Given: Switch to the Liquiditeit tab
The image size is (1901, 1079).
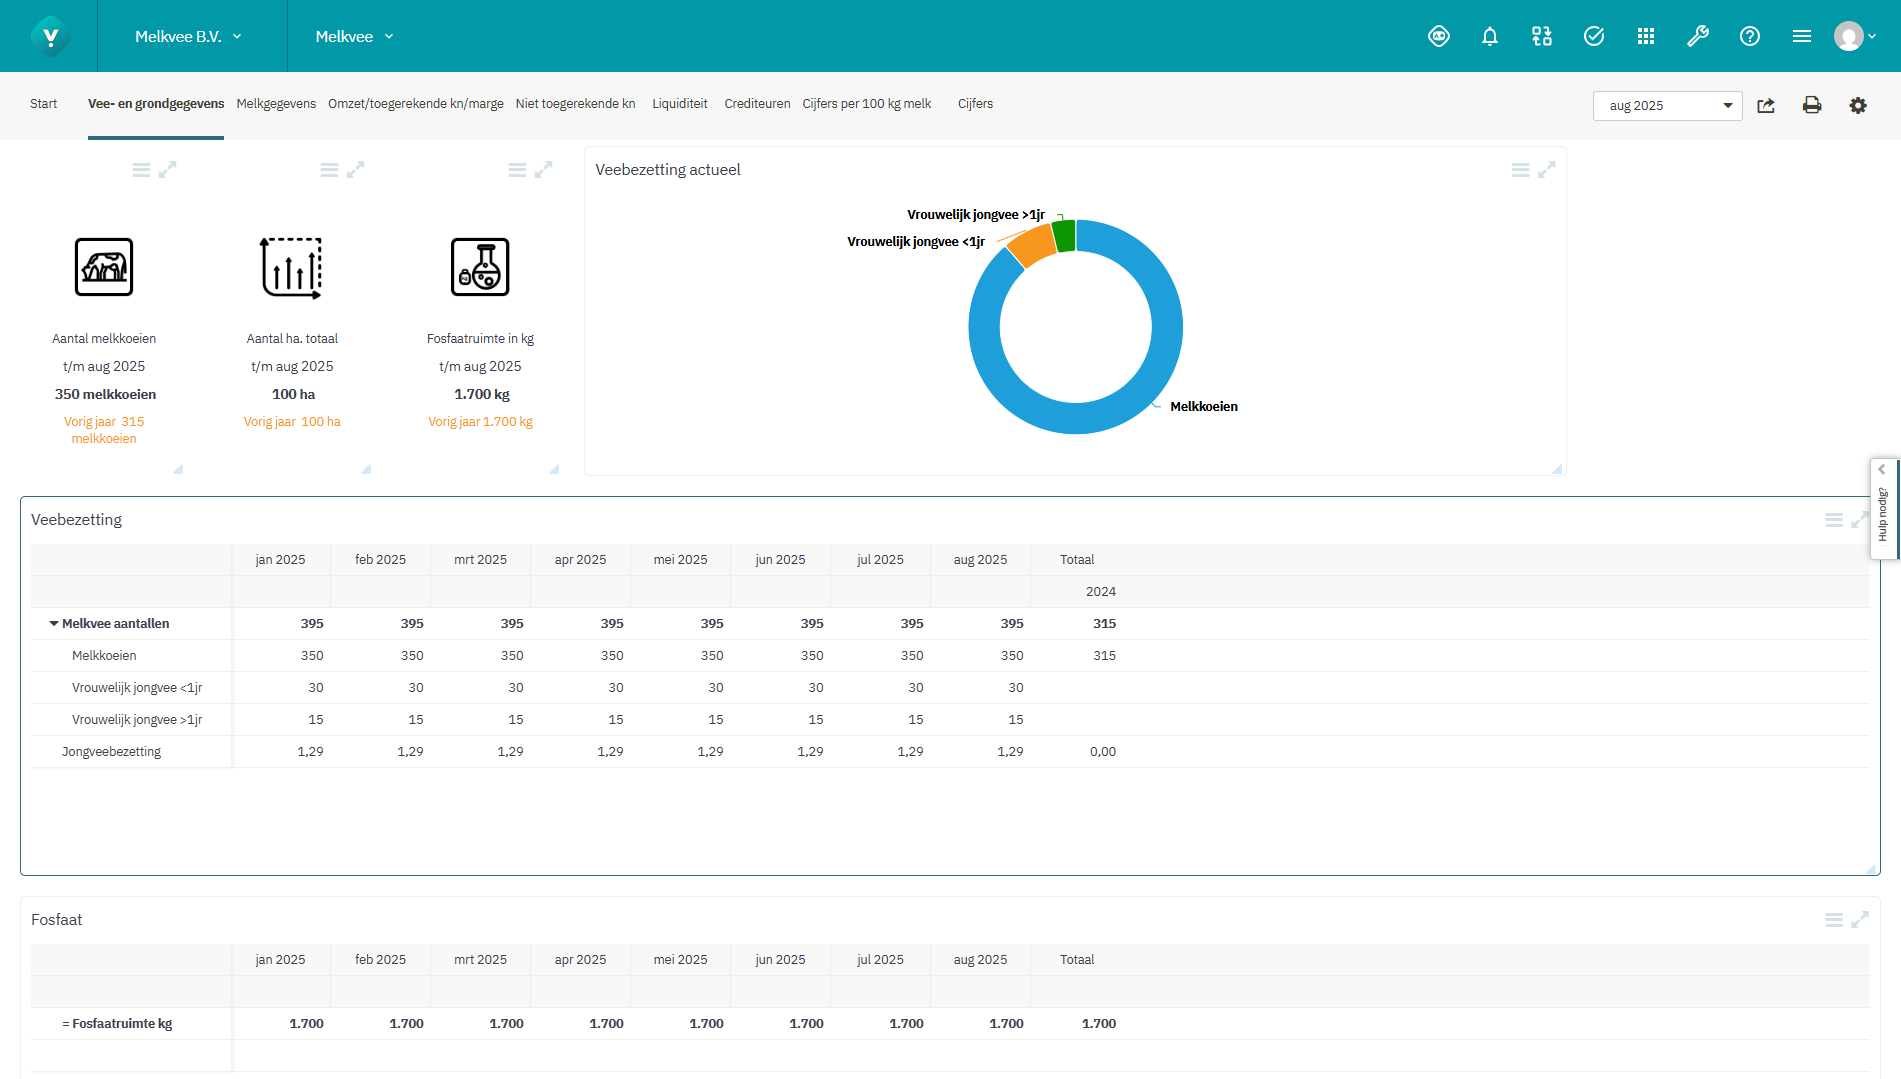Looking at the screenshot, I should [x=679, y=103].
